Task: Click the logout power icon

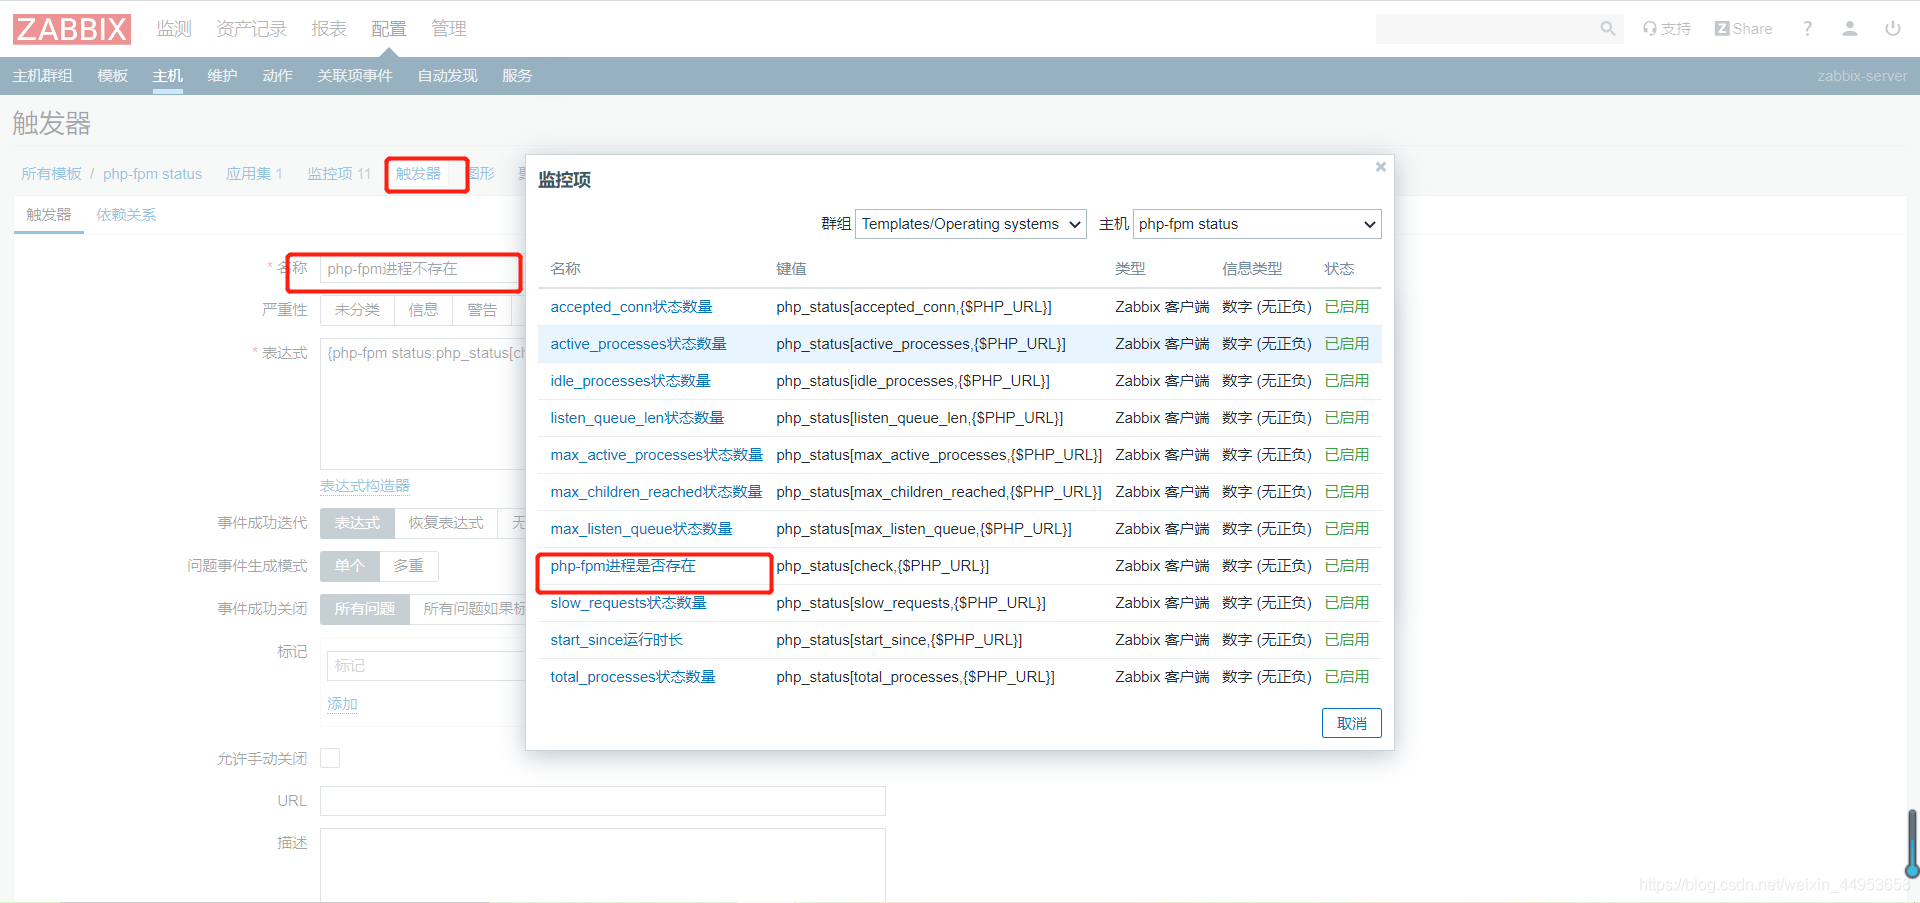Action: coord(1893,29)
